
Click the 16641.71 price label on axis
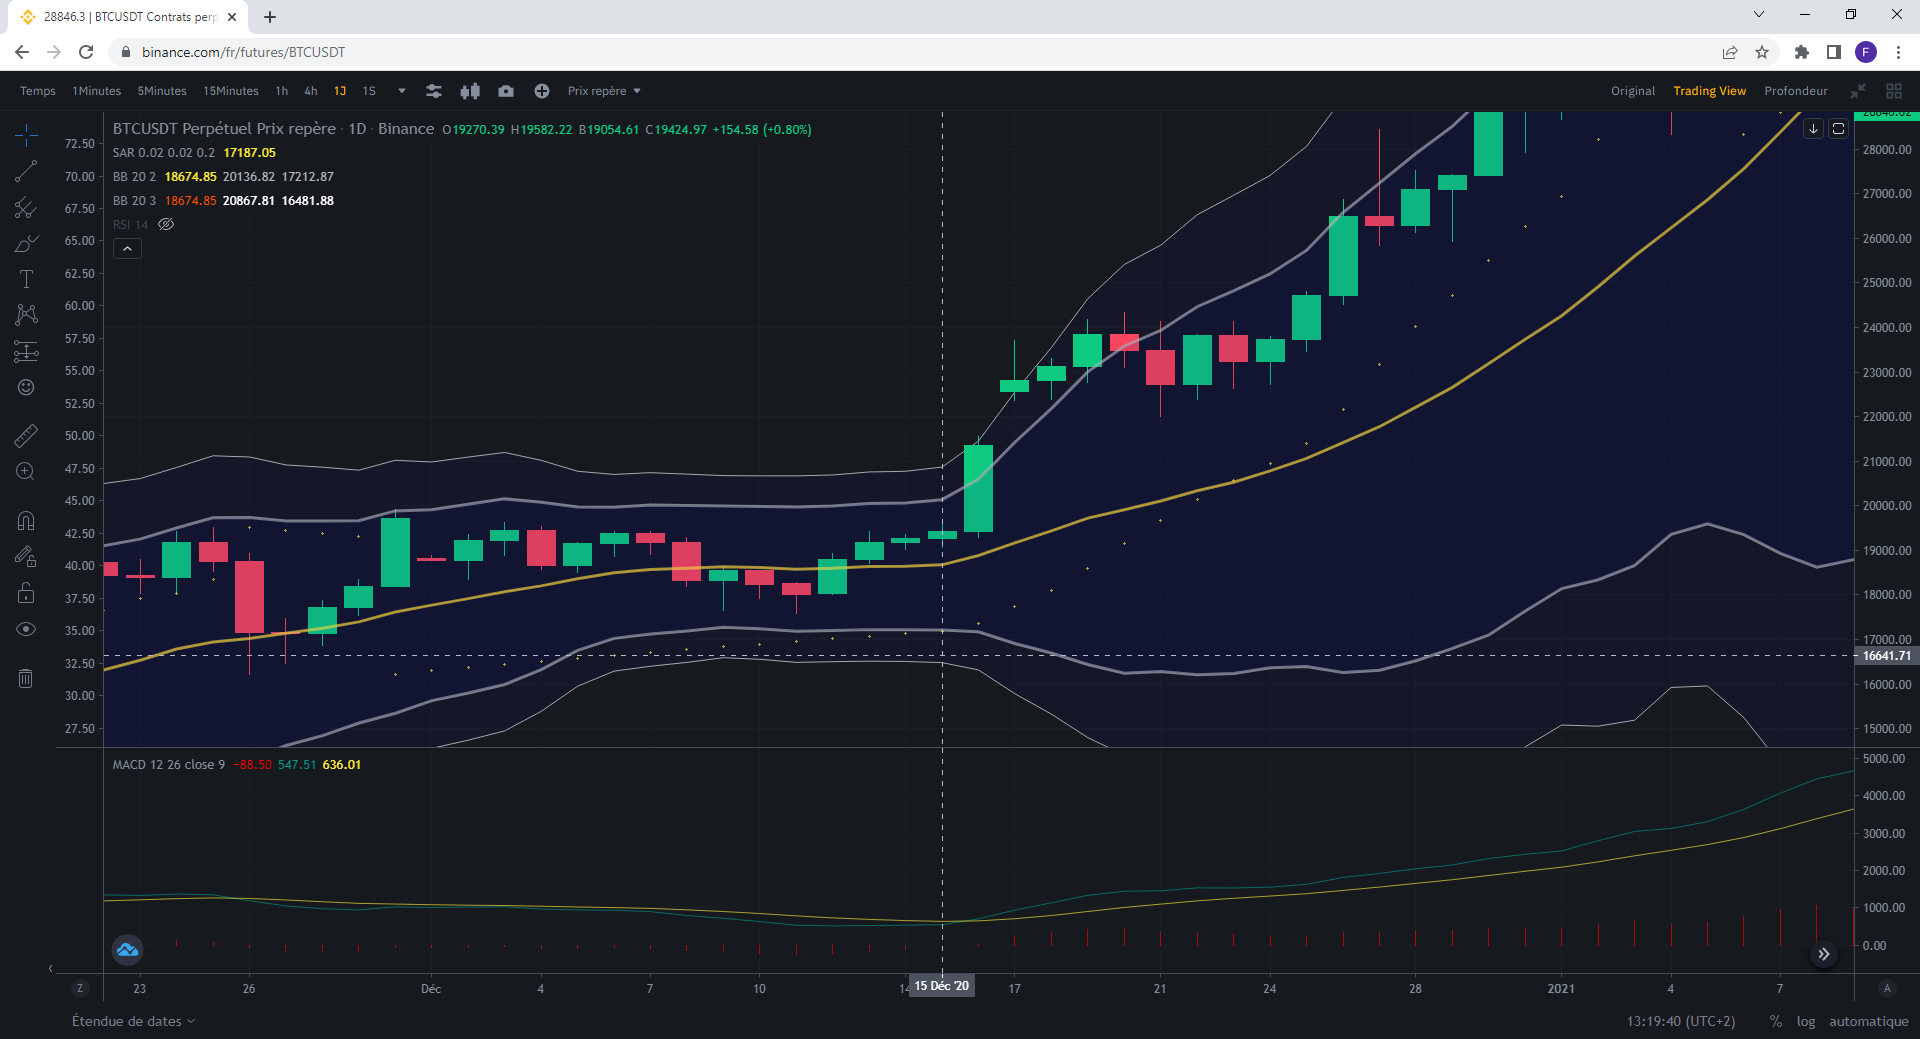1887,656
